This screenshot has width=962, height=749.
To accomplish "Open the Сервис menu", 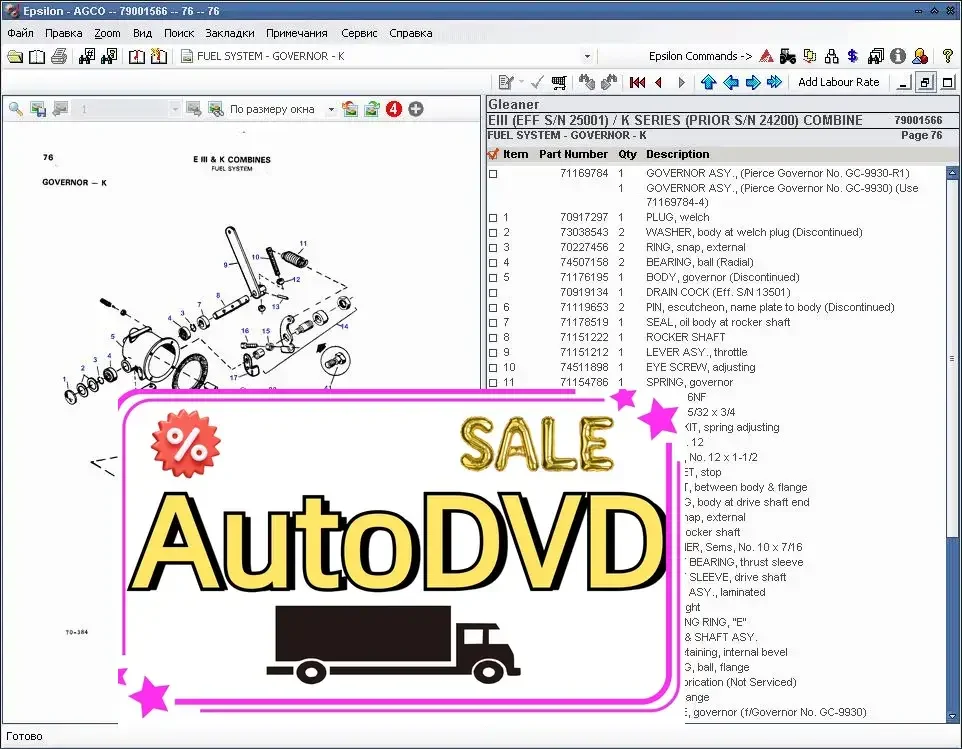I will [359, 32].
